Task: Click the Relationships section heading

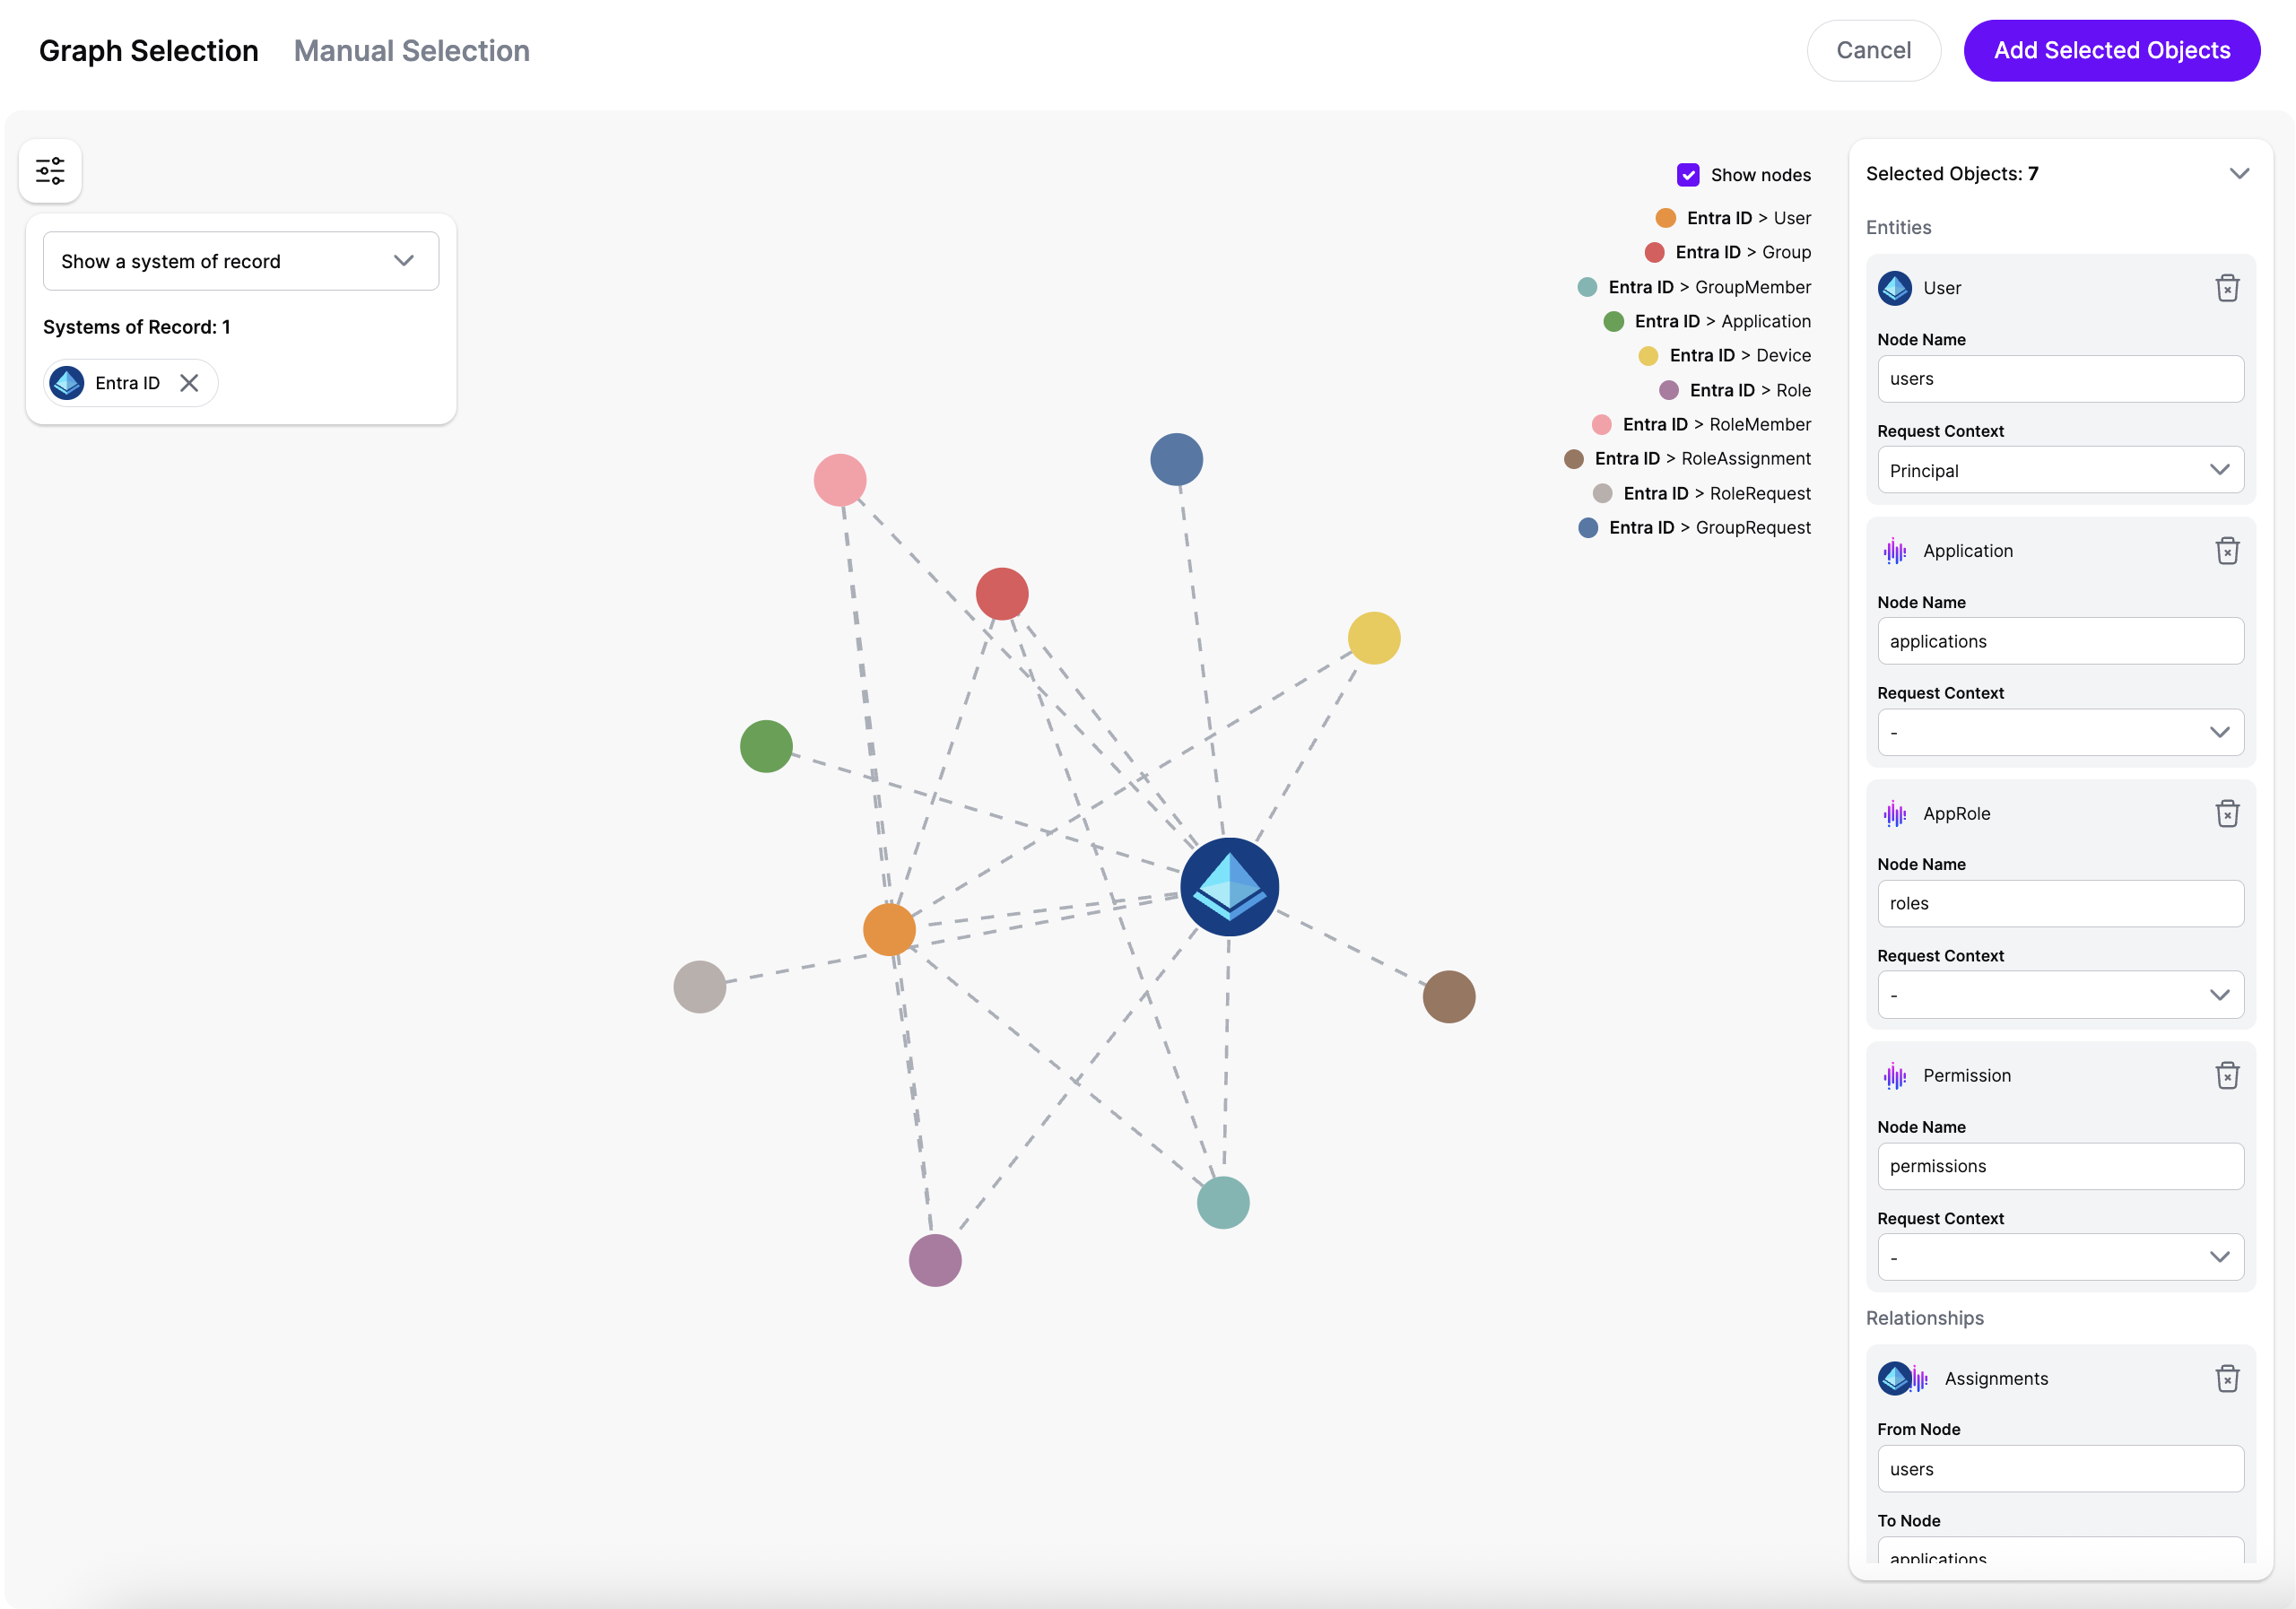Action: [x=1924, y=1318]
